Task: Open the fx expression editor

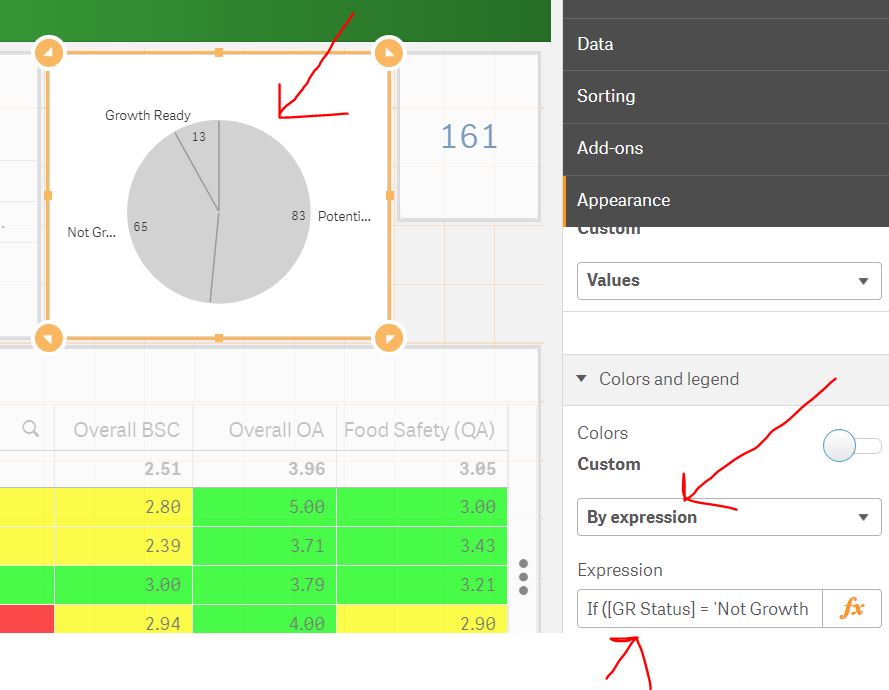Action: (x=851, y=608)
